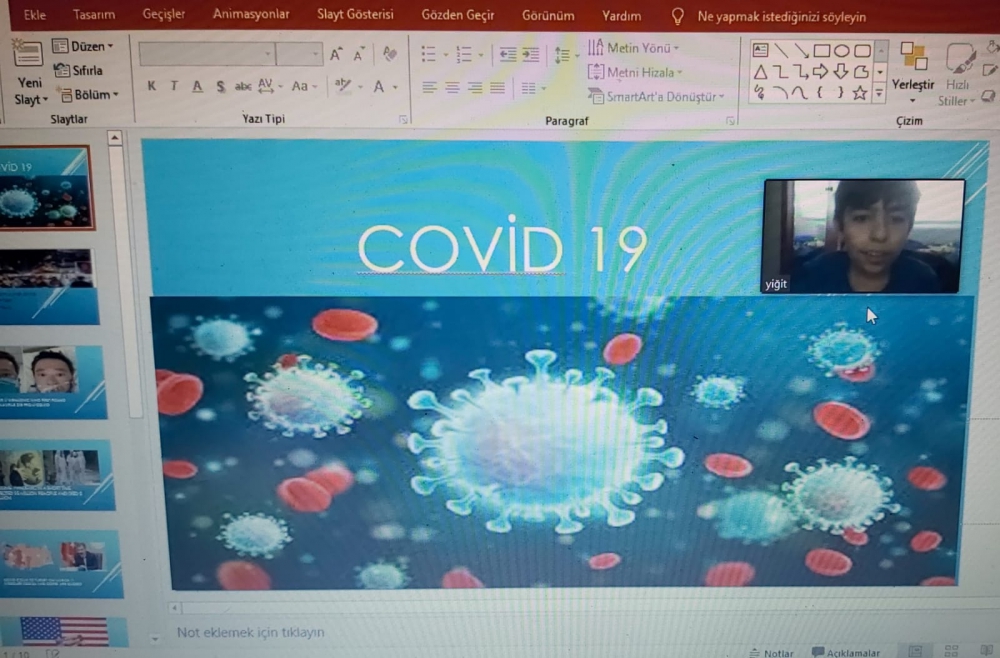Align text right
The image size is (1000, 658).
click(x=474, y=87)
